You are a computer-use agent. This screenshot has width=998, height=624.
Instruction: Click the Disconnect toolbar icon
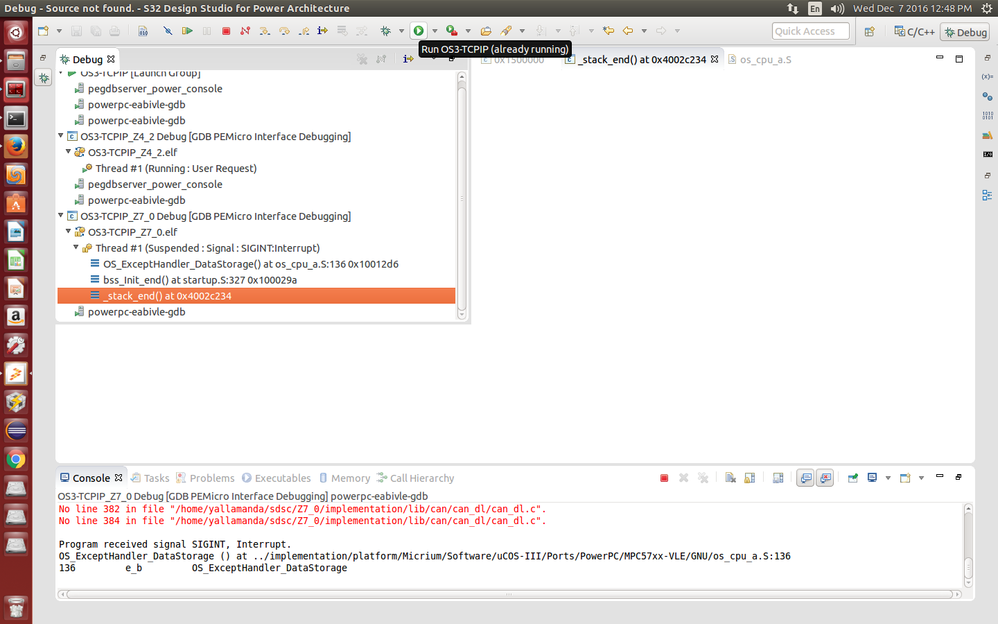click(245, 31)
